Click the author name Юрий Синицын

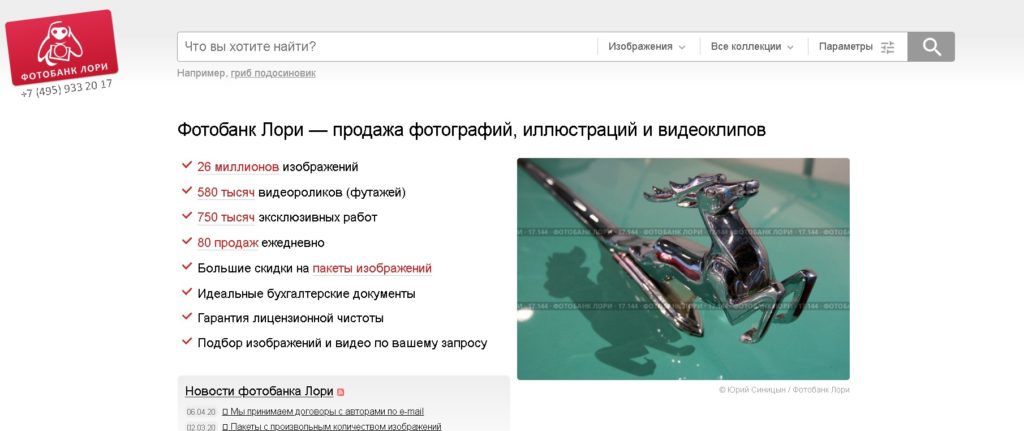point(752,390)
